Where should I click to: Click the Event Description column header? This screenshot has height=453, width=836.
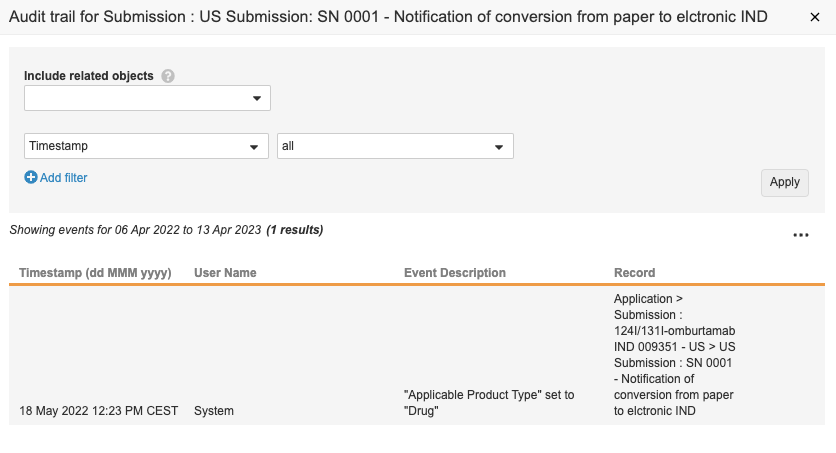pyautogui.click(x=455, y=273)
